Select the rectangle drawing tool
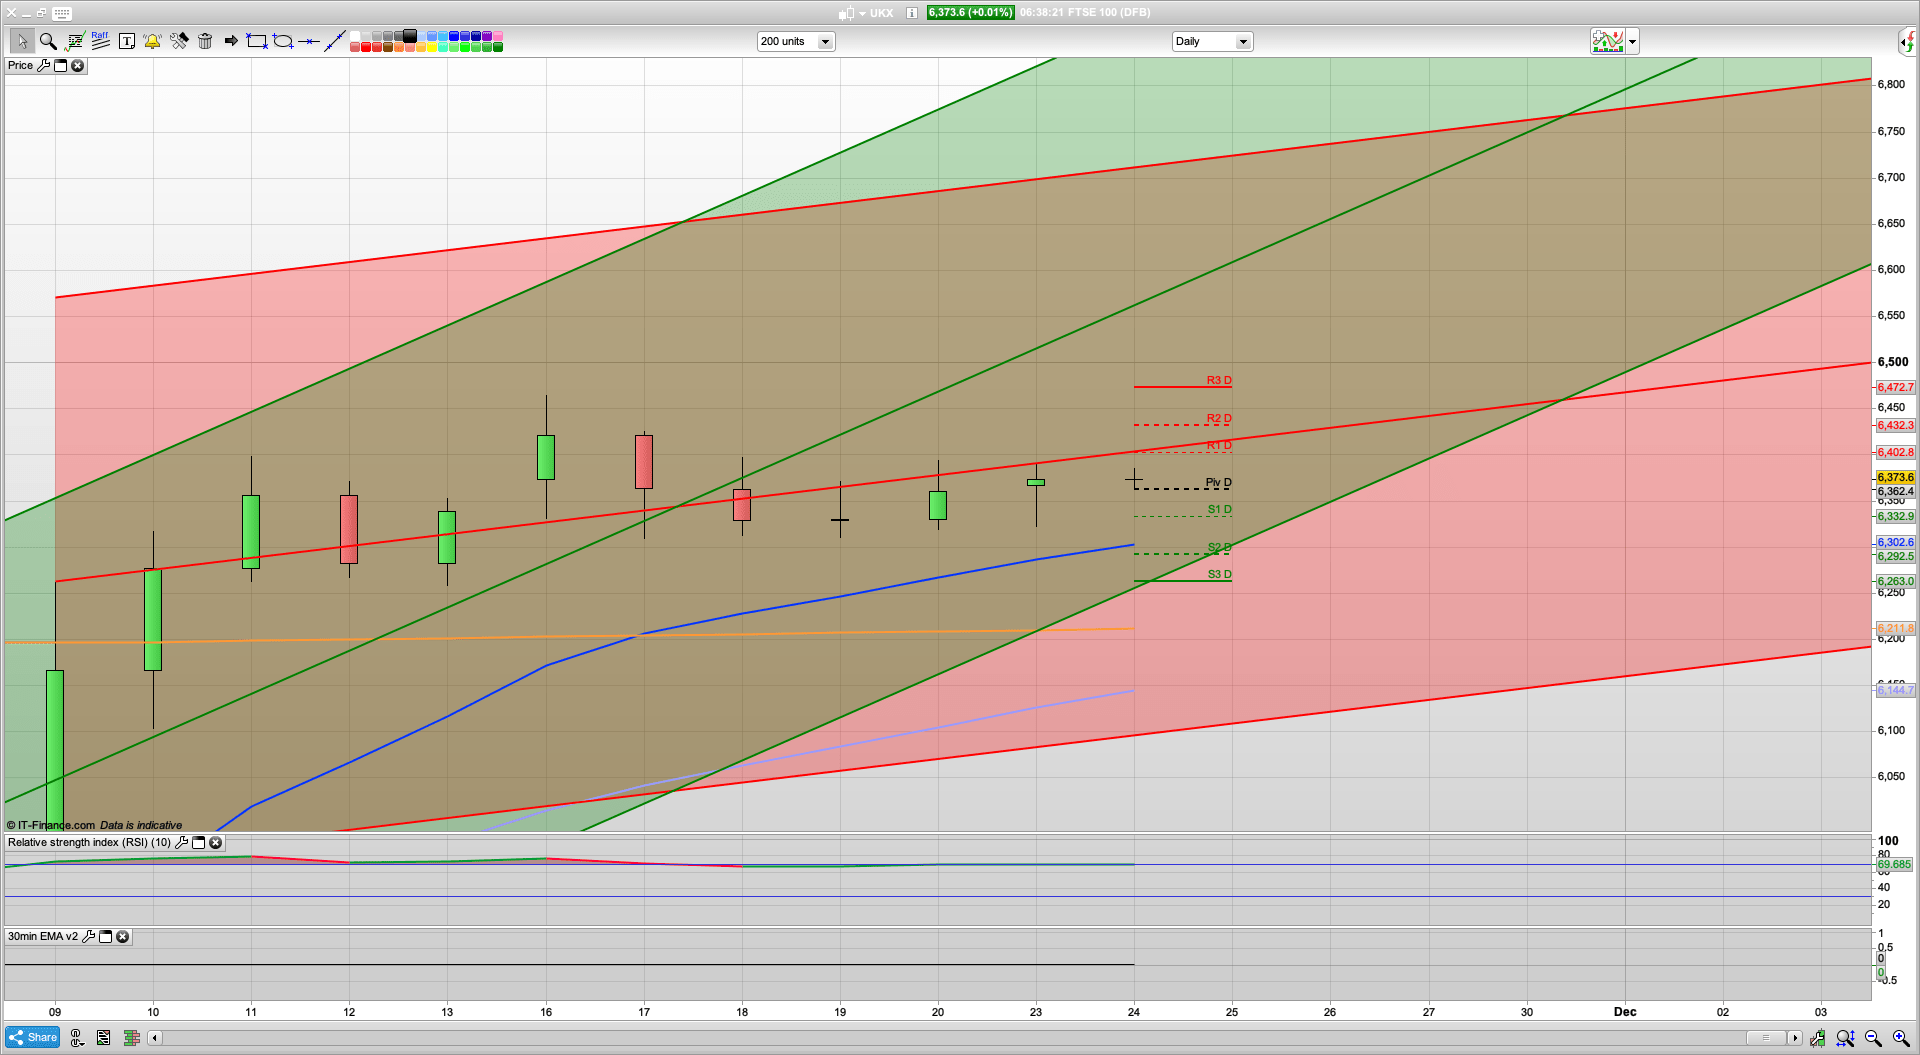 (257, 41)
